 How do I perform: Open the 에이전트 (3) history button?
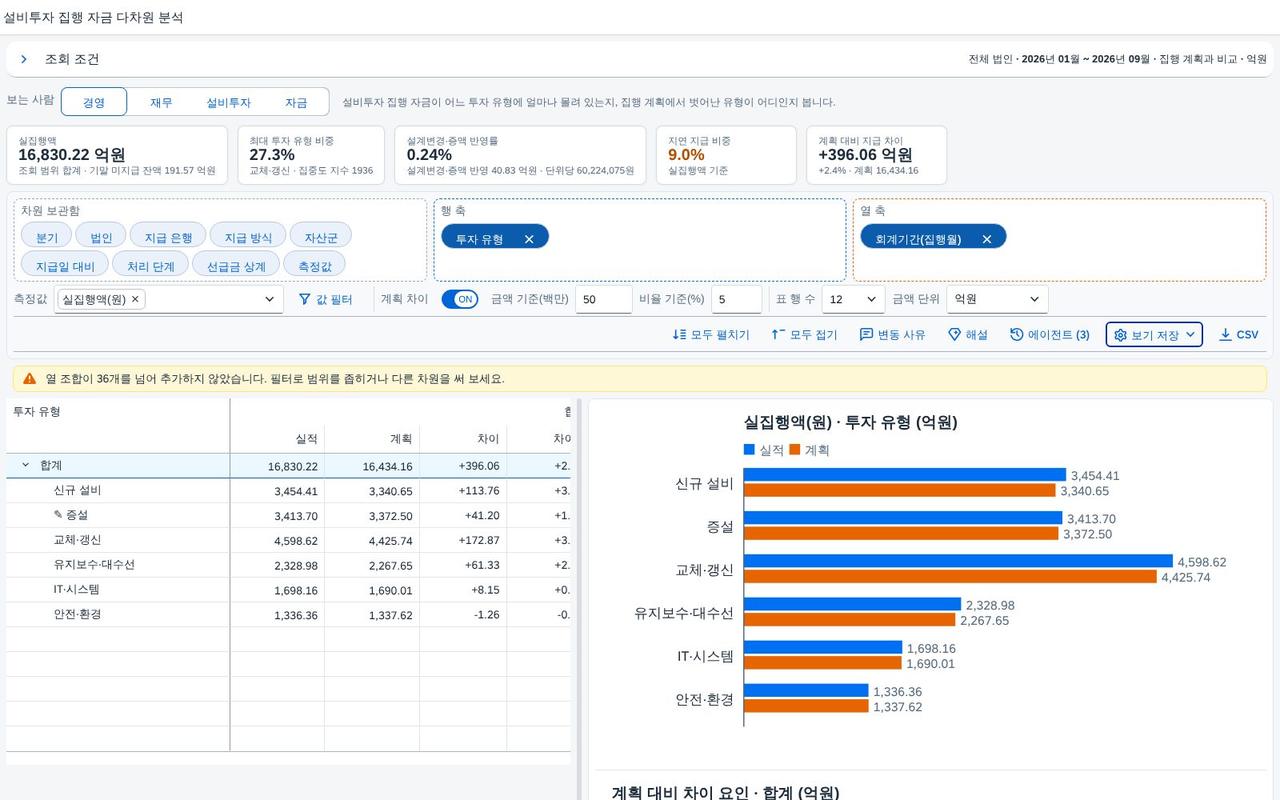coord(1050,335)
